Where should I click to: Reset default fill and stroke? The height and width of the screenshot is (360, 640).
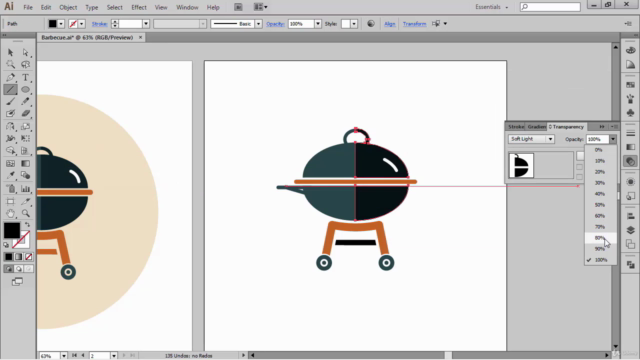[6, 245]
